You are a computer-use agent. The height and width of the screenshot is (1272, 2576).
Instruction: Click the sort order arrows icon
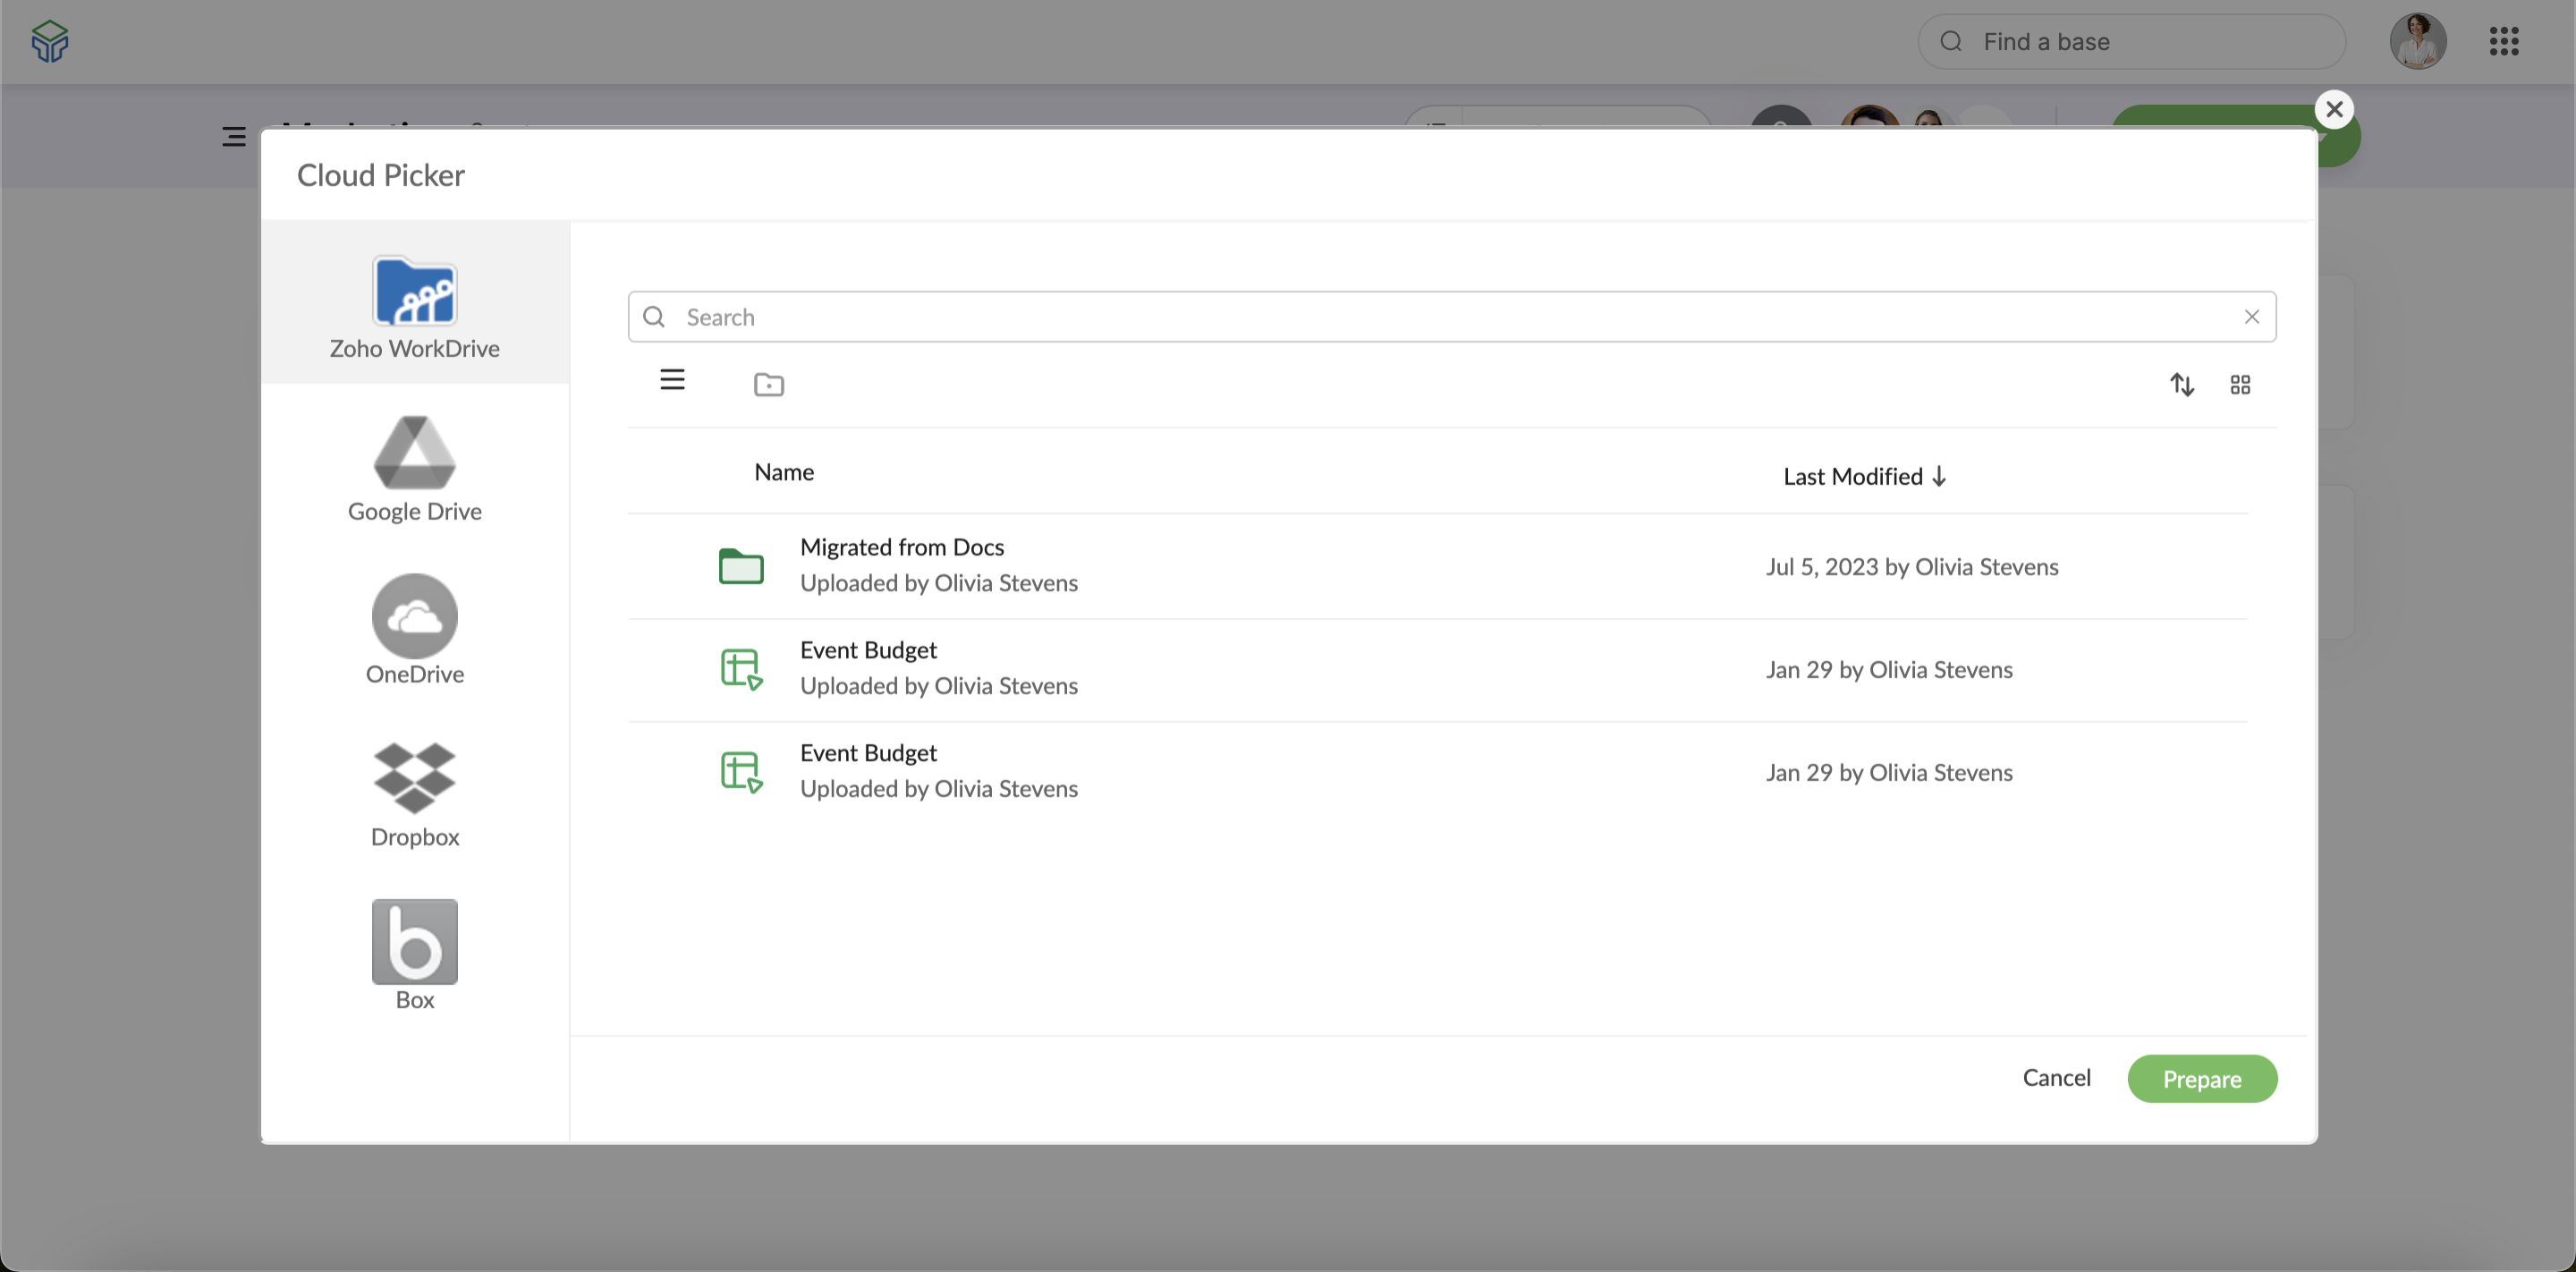[2182, 384]
